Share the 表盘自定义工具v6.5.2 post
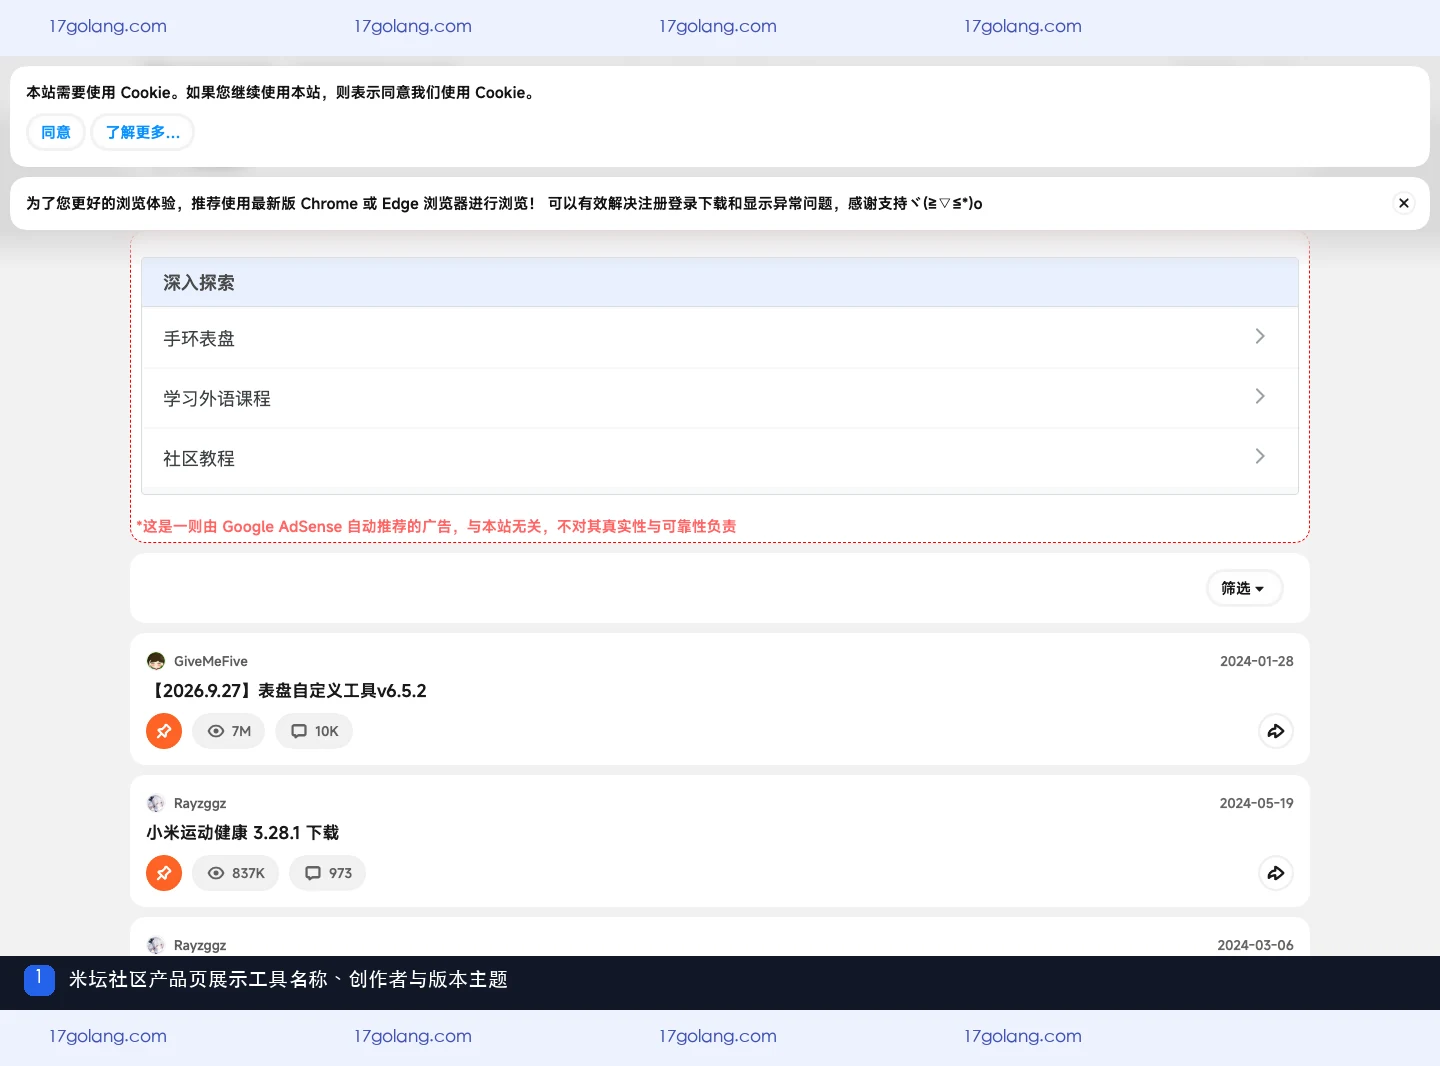 coord(1276,731)
